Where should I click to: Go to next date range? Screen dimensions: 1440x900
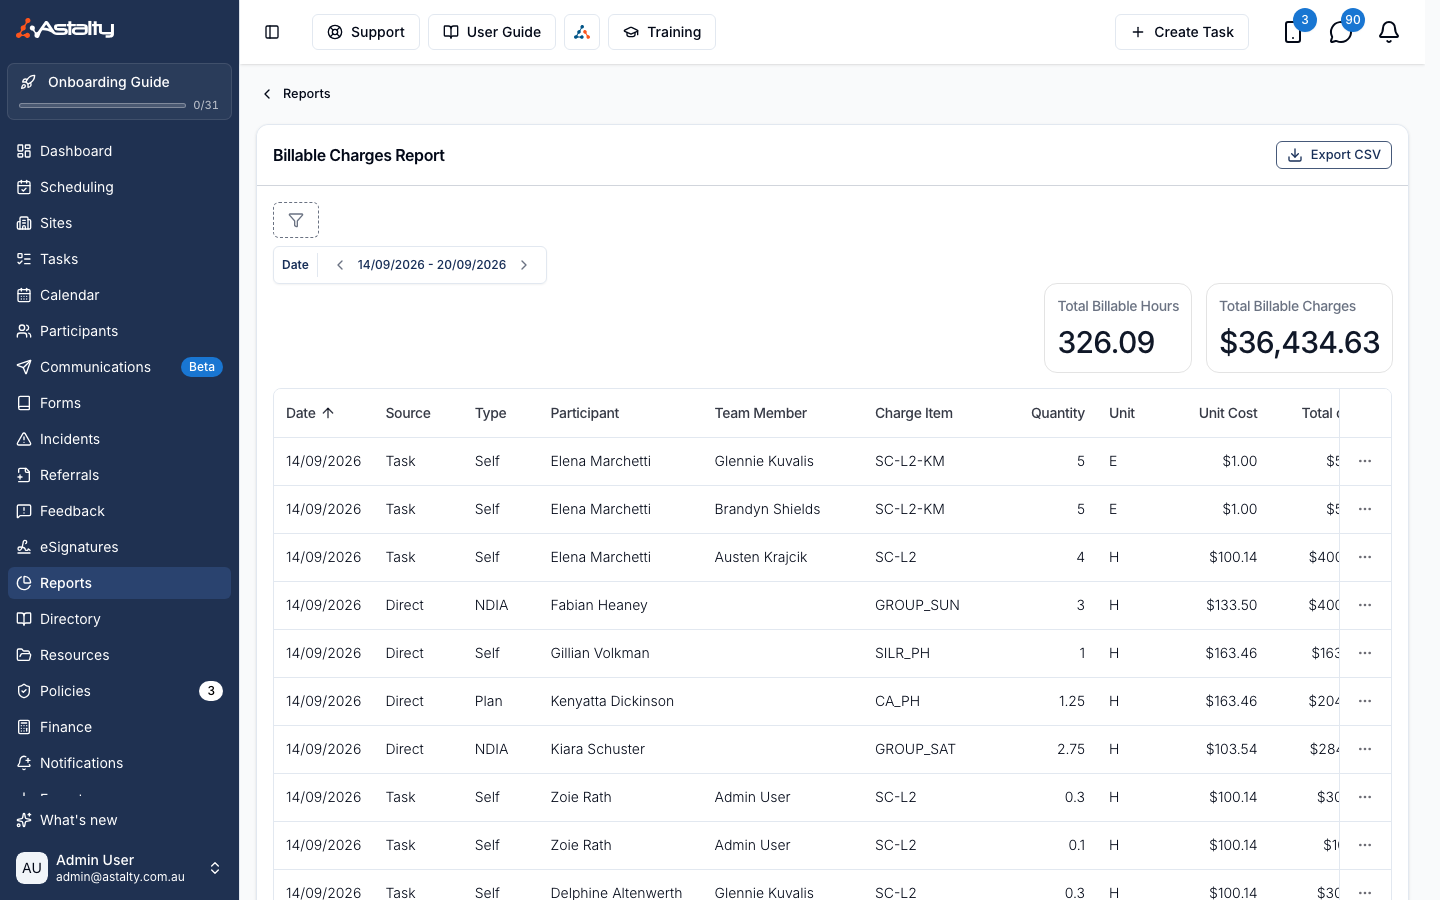point(524,265)
